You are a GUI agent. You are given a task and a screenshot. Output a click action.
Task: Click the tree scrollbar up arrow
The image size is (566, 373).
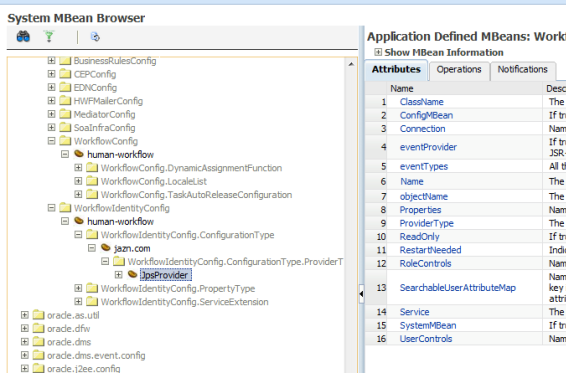[351, 64]
